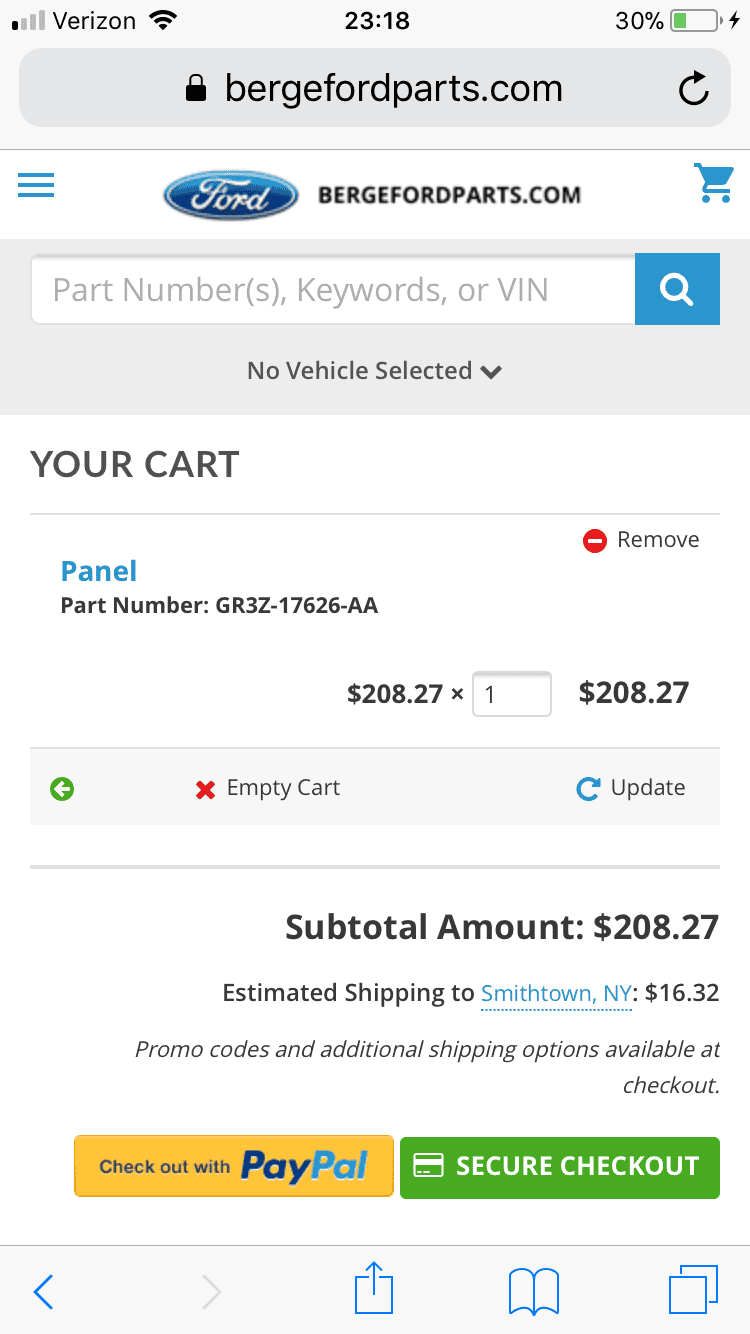750x1334 pixels.
Task: Remove the Panel item from cart
Action: [x=641, y=540]
